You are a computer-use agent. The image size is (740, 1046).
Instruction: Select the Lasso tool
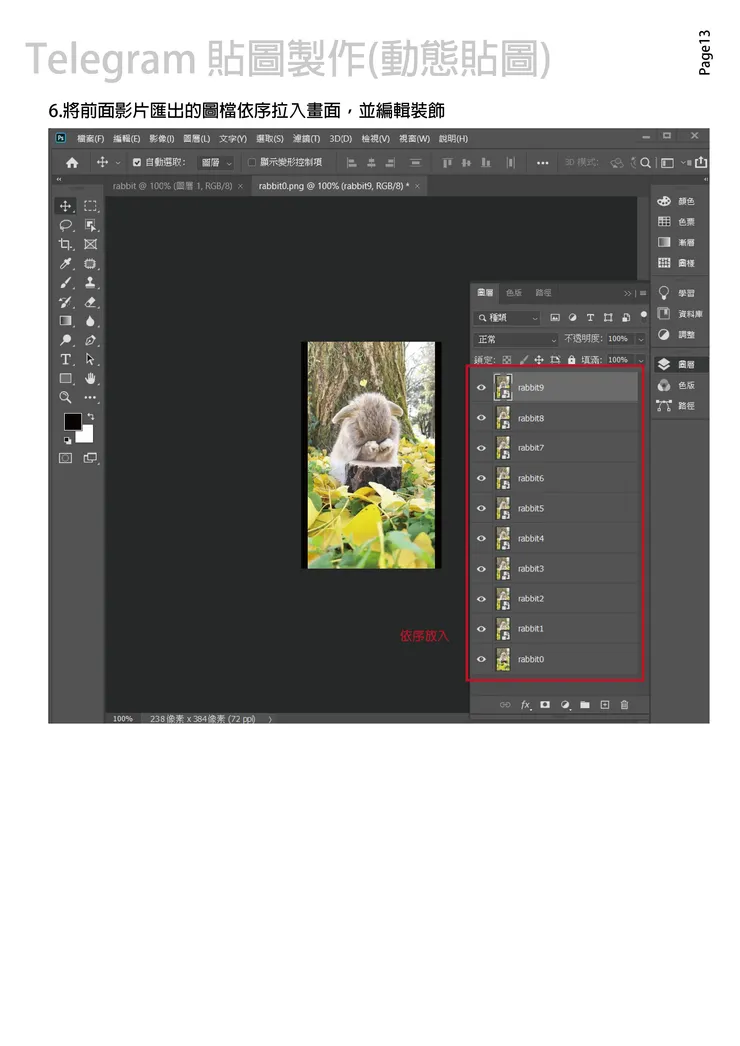[65, 225]
